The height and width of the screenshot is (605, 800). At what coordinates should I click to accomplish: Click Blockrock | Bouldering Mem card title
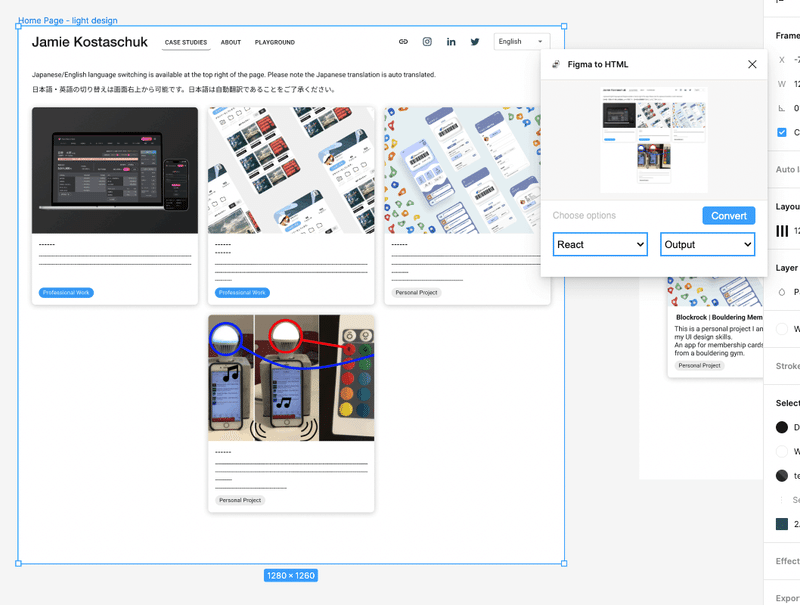tap(719, 317)
